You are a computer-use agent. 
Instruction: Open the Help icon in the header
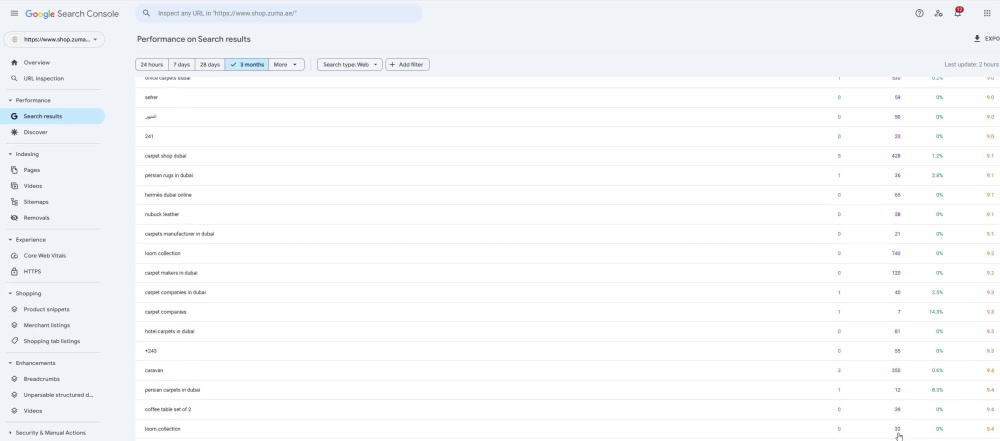coord(919,13)
